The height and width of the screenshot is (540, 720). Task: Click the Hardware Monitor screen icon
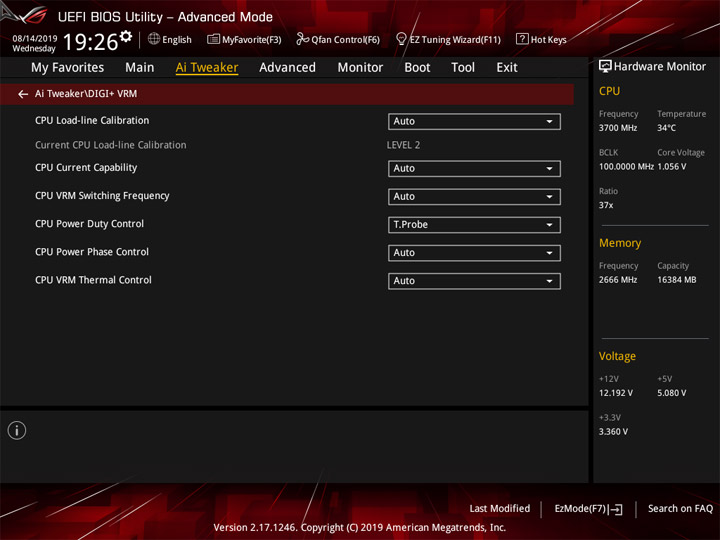(605, 67)
